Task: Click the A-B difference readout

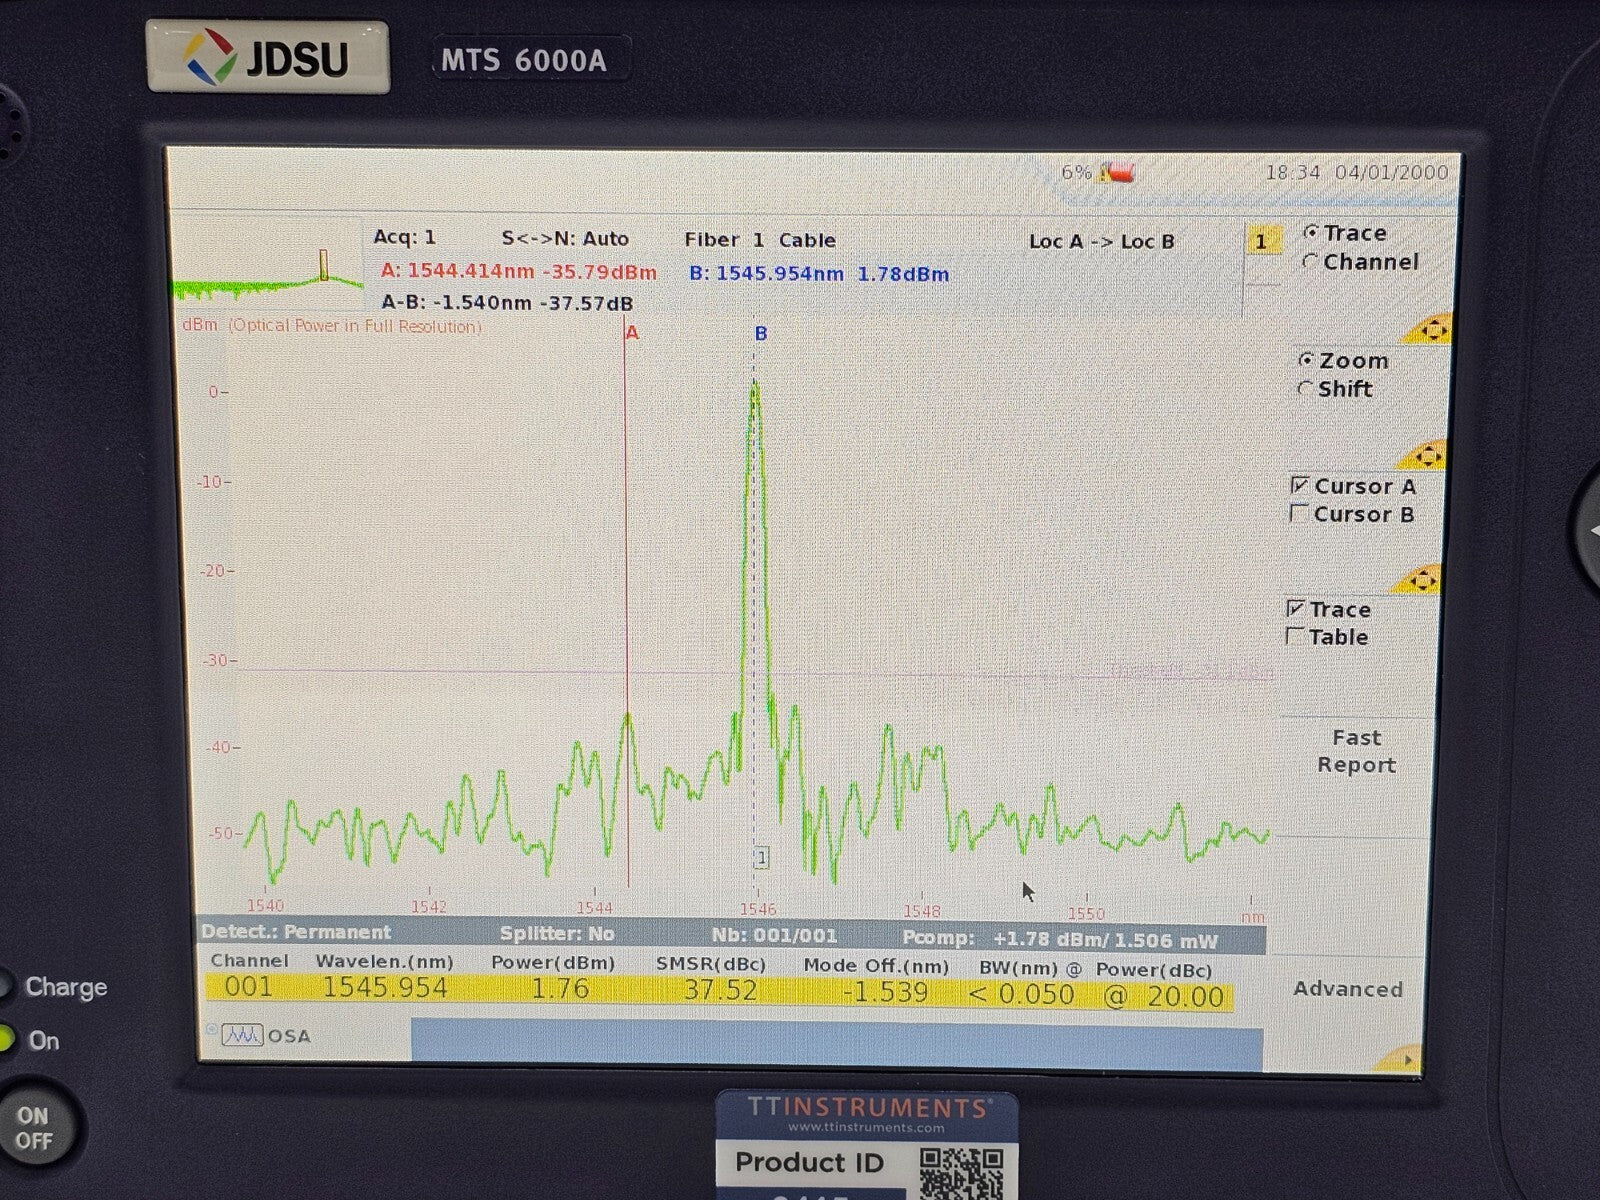Action: (x=507, y=303)
